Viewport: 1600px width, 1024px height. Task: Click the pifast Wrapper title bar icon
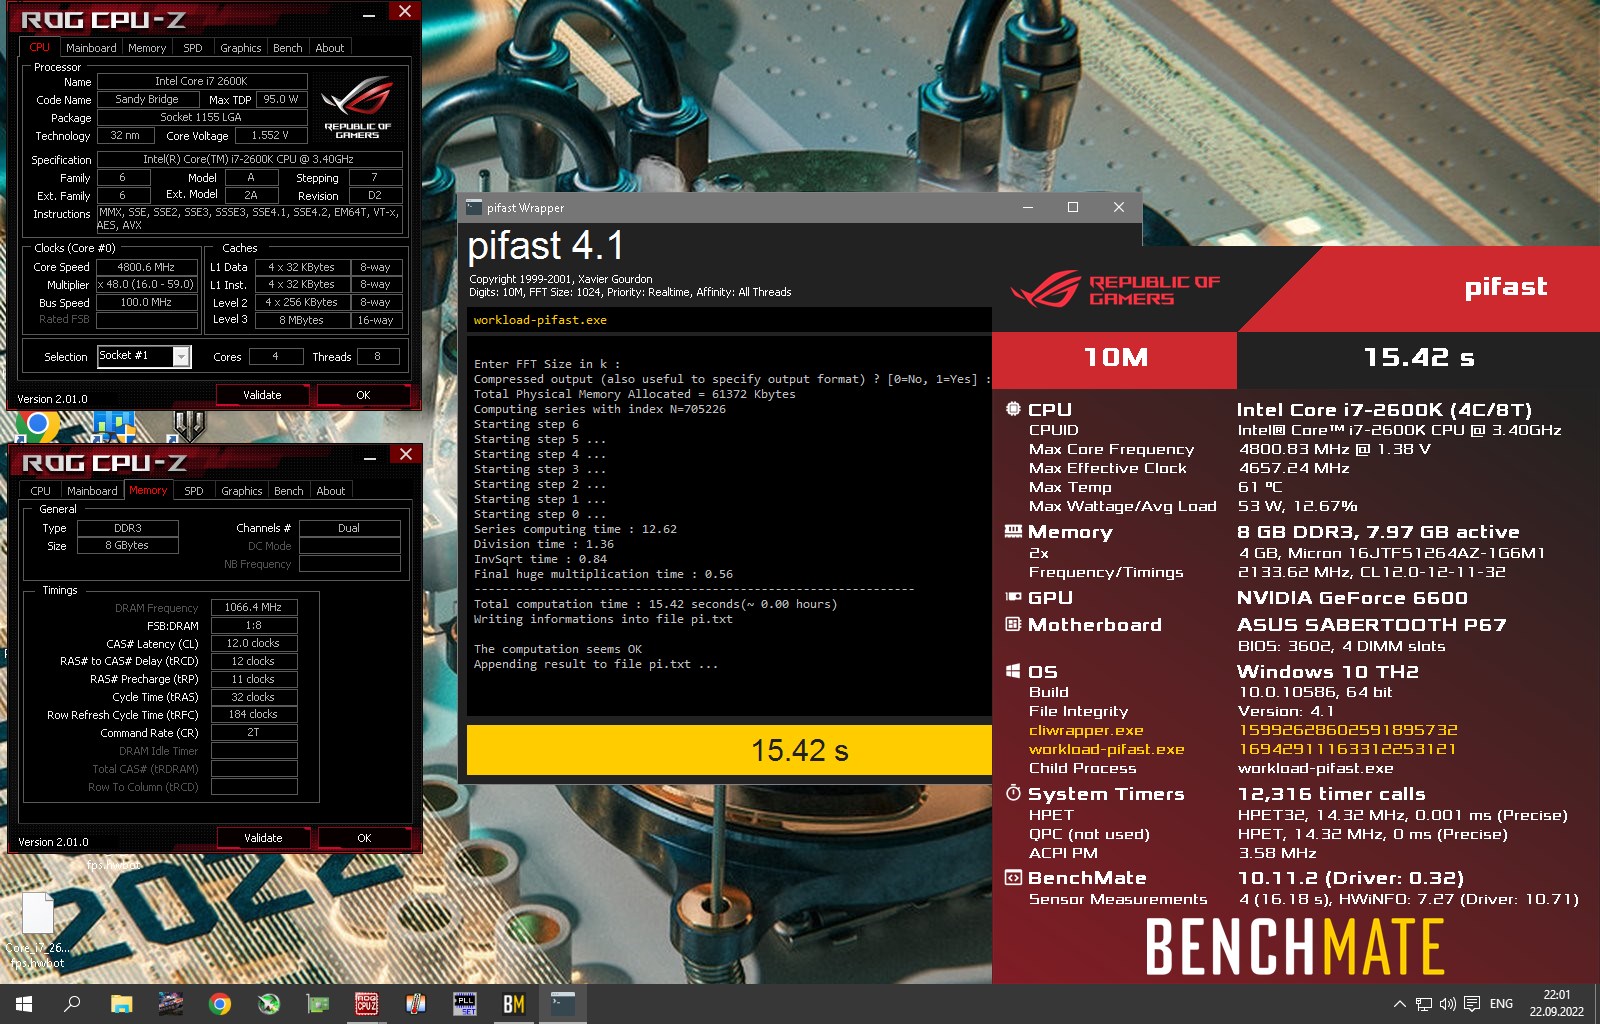tap(474, 207)
